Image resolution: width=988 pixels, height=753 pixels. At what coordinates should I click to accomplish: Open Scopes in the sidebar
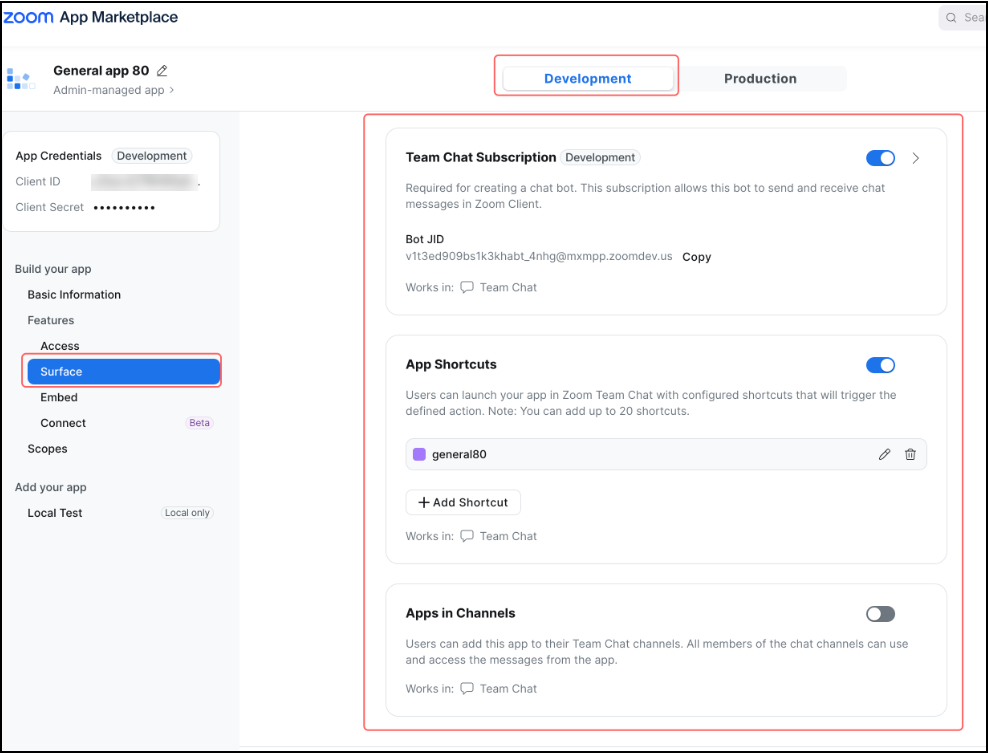47,449
